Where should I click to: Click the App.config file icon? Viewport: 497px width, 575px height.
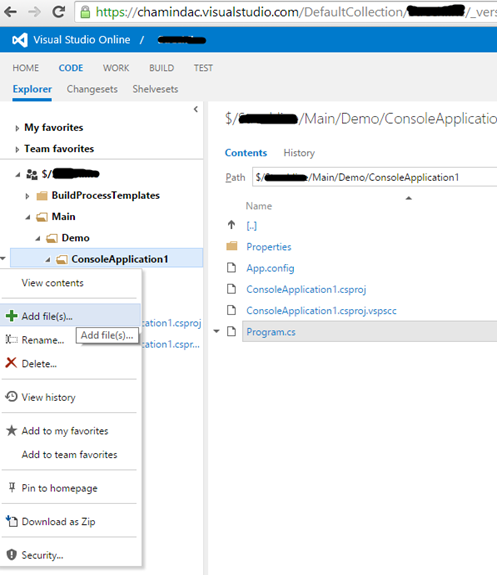pyautogui.click(x=231, y=268)
